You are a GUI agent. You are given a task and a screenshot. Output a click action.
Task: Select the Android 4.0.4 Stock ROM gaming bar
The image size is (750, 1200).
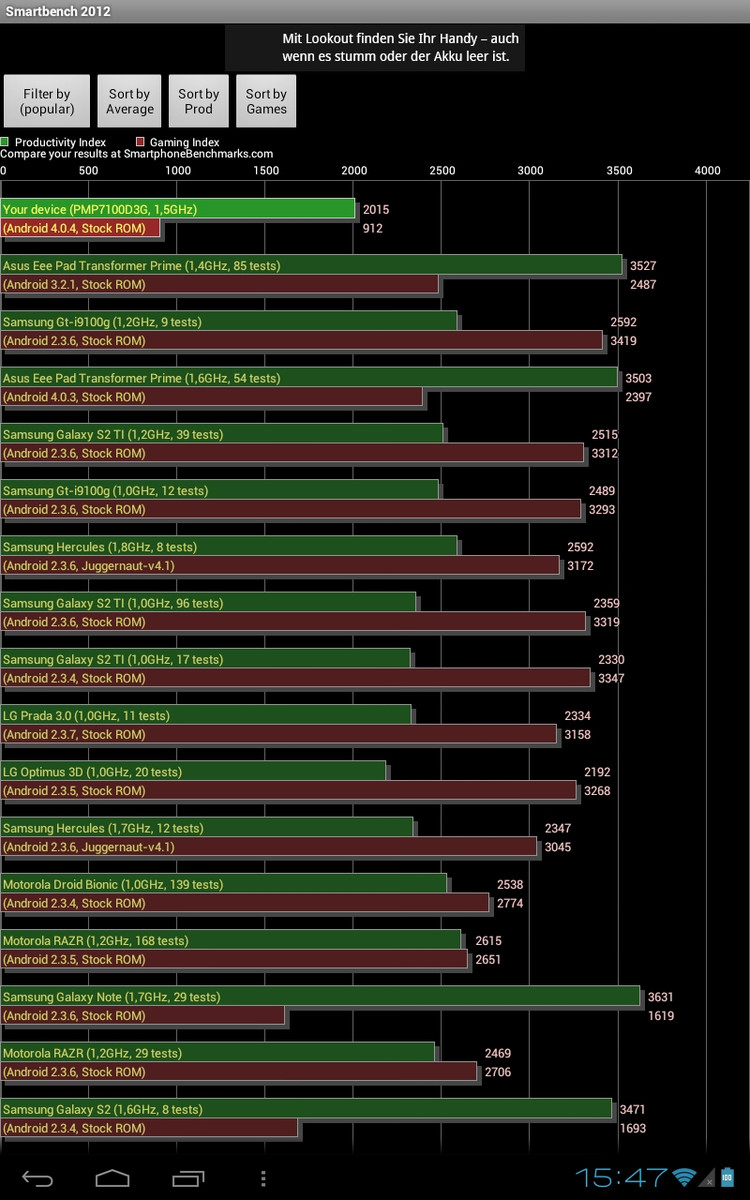(81, 228)
